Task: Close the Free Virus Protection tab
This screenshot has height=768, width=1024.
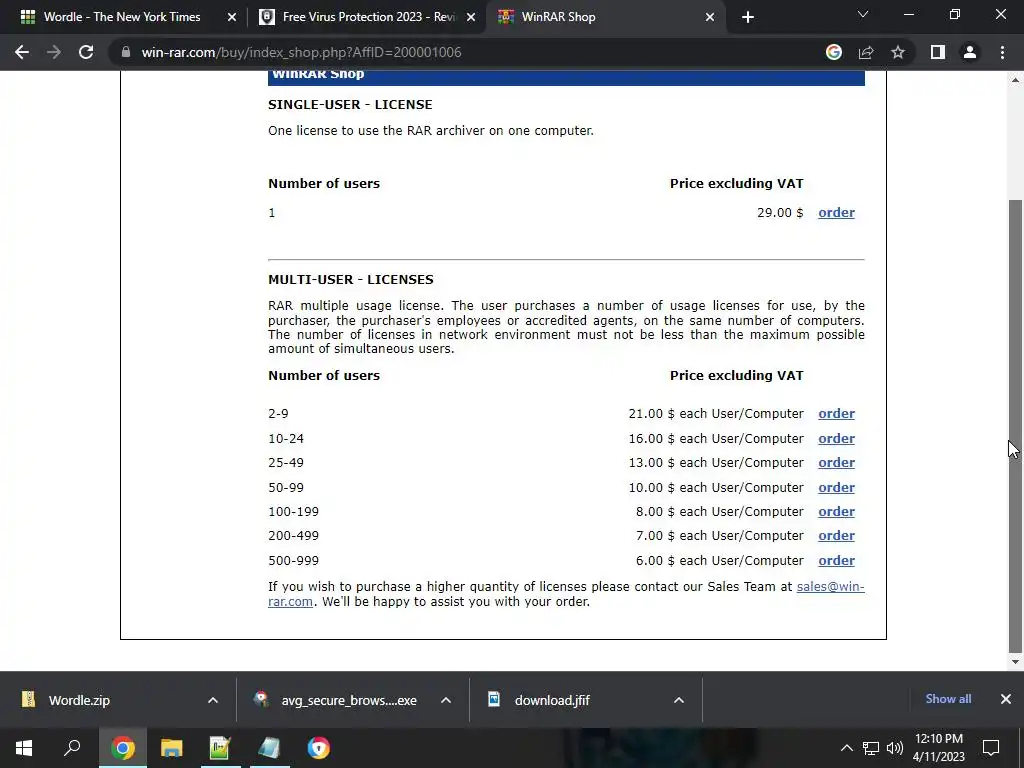Action: (471, 17)
